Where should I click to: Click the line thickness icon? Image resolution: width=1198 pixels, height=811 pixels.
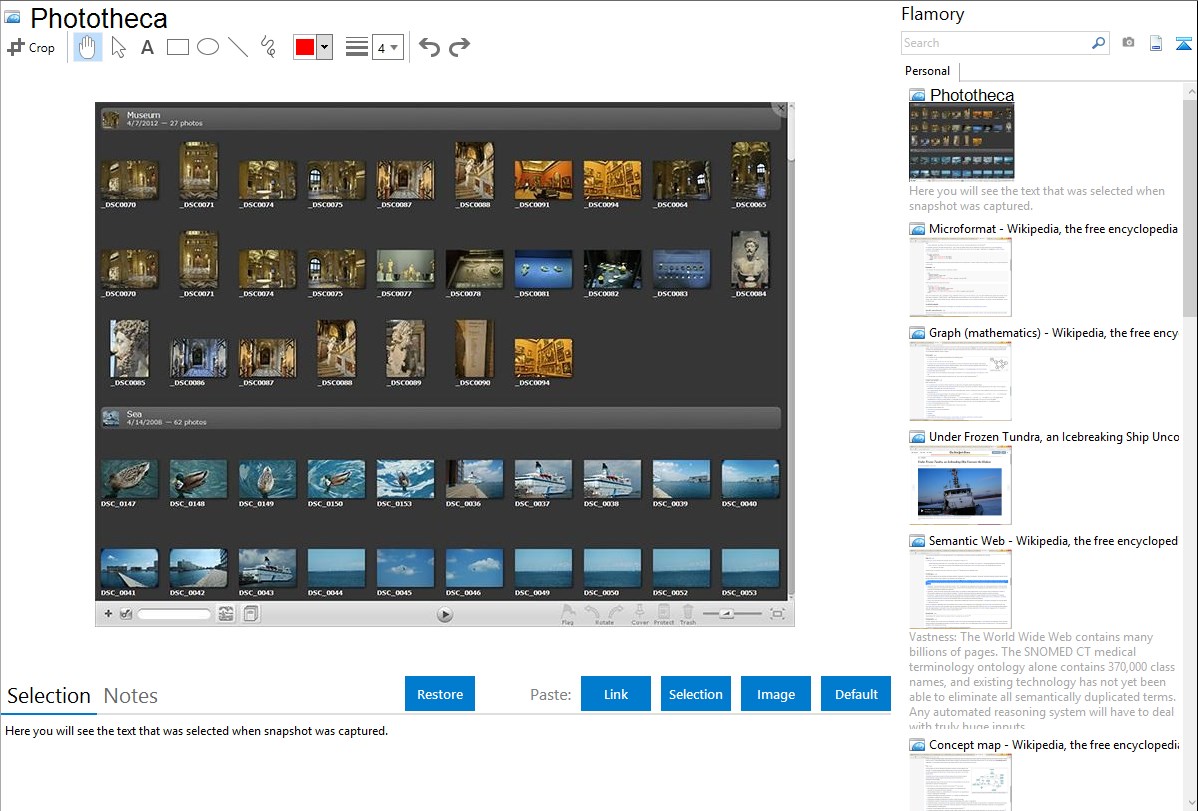[x=357, y=47]
